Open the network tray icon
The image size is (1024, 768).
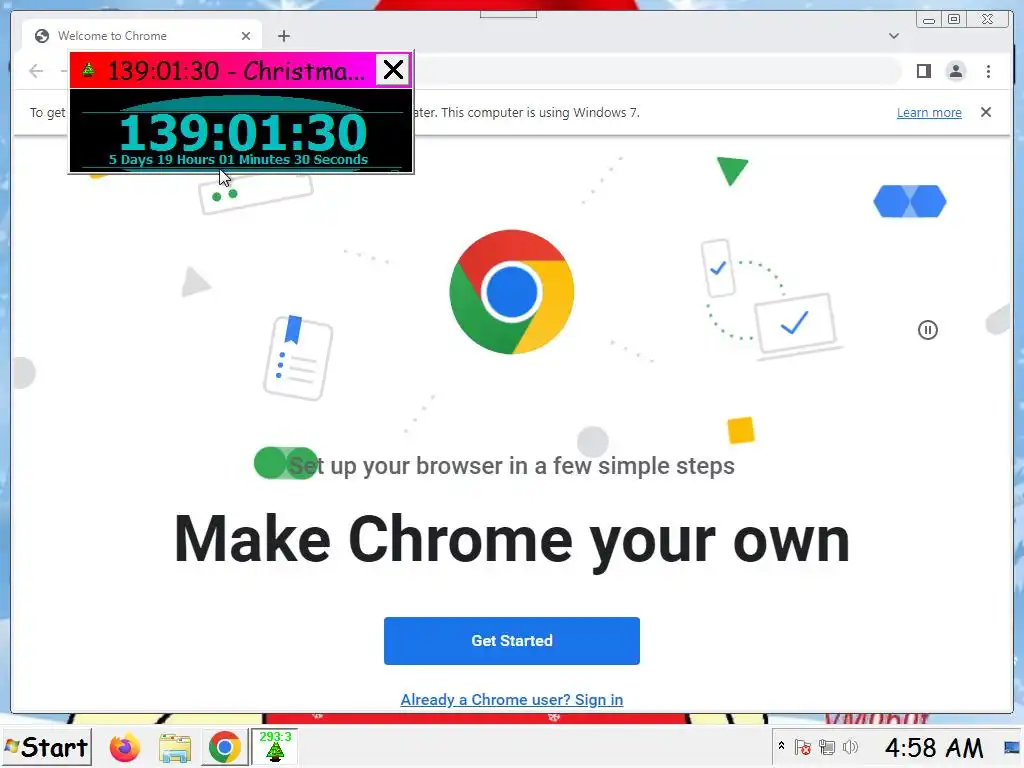pyautogui.click(x=827, y=747)
